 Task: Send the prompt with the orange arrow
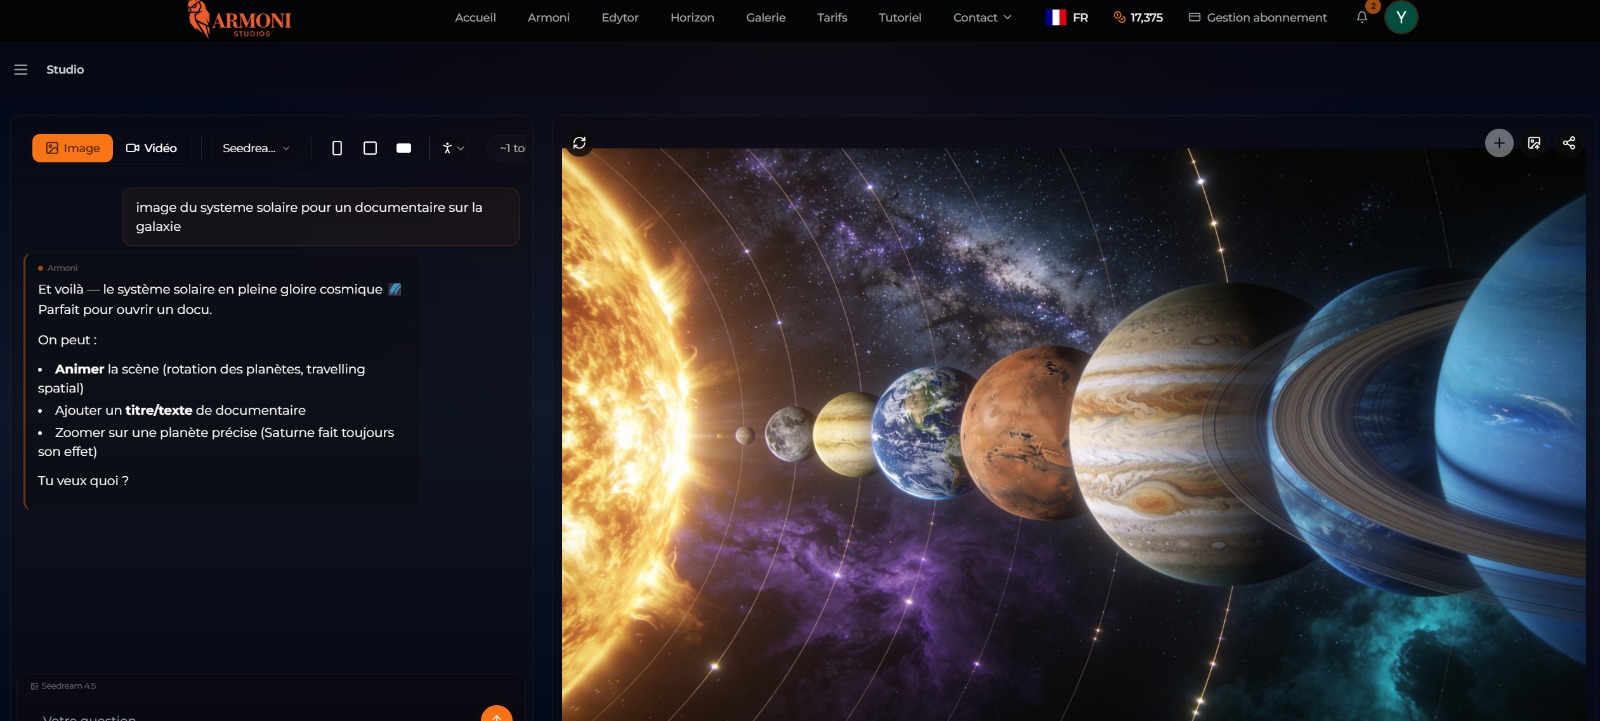497,714
